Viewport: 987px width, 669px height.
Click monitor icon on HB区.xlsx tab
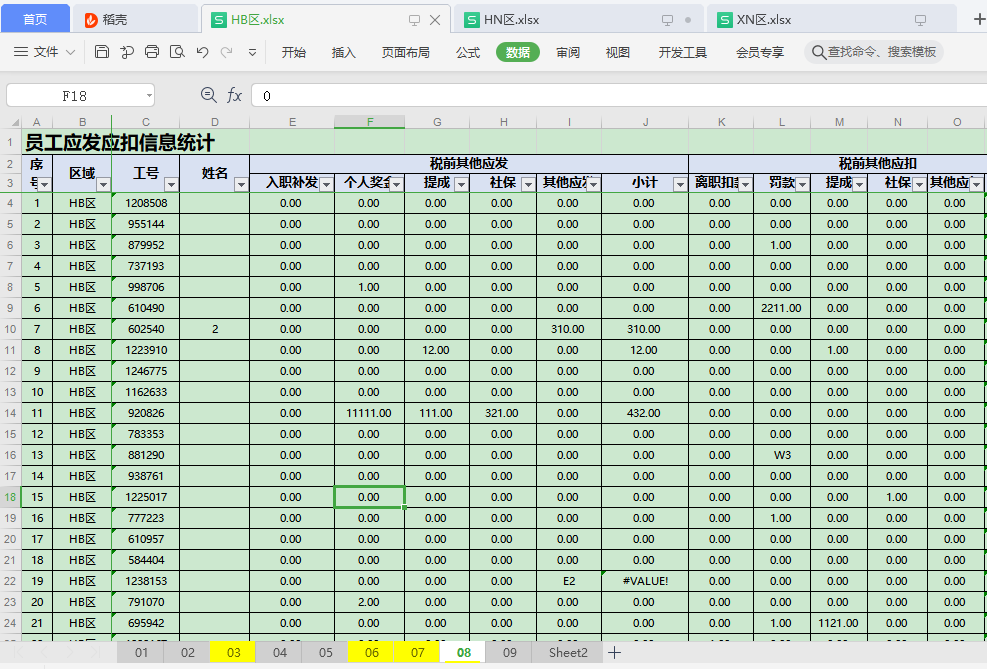(414, 20)
